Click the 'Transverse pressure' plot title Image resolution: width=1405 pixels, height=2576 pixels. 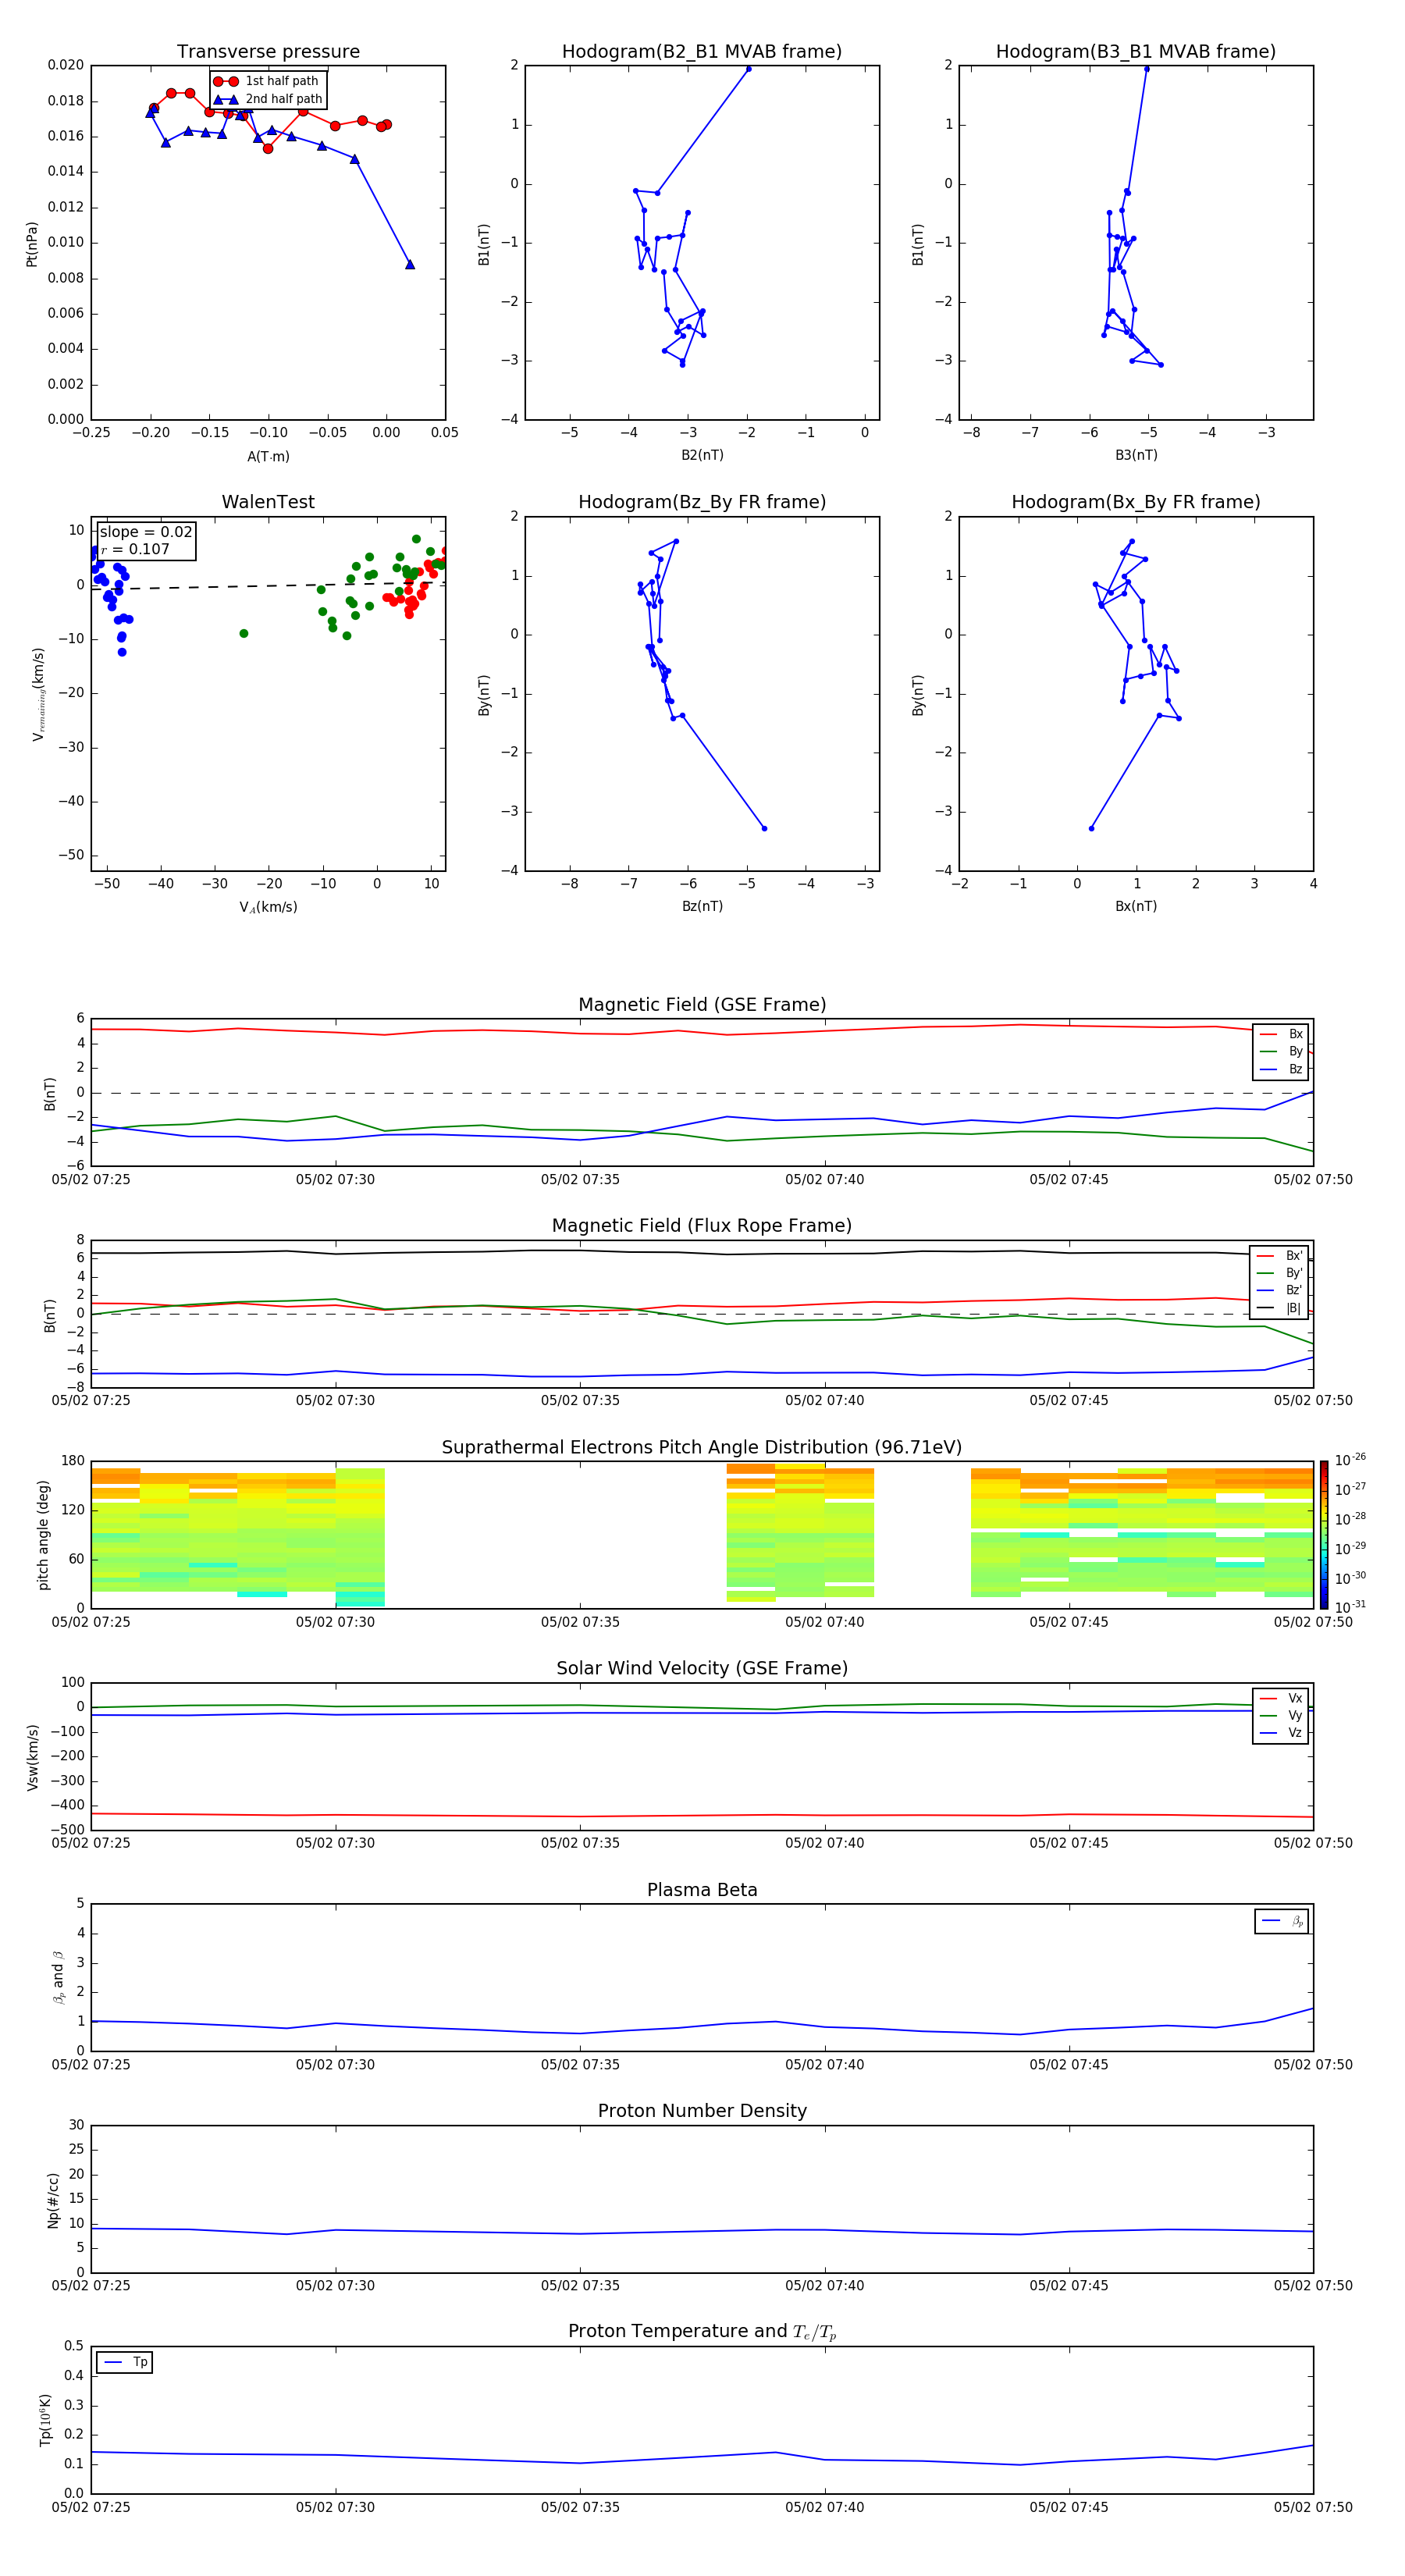coord(268,52)
